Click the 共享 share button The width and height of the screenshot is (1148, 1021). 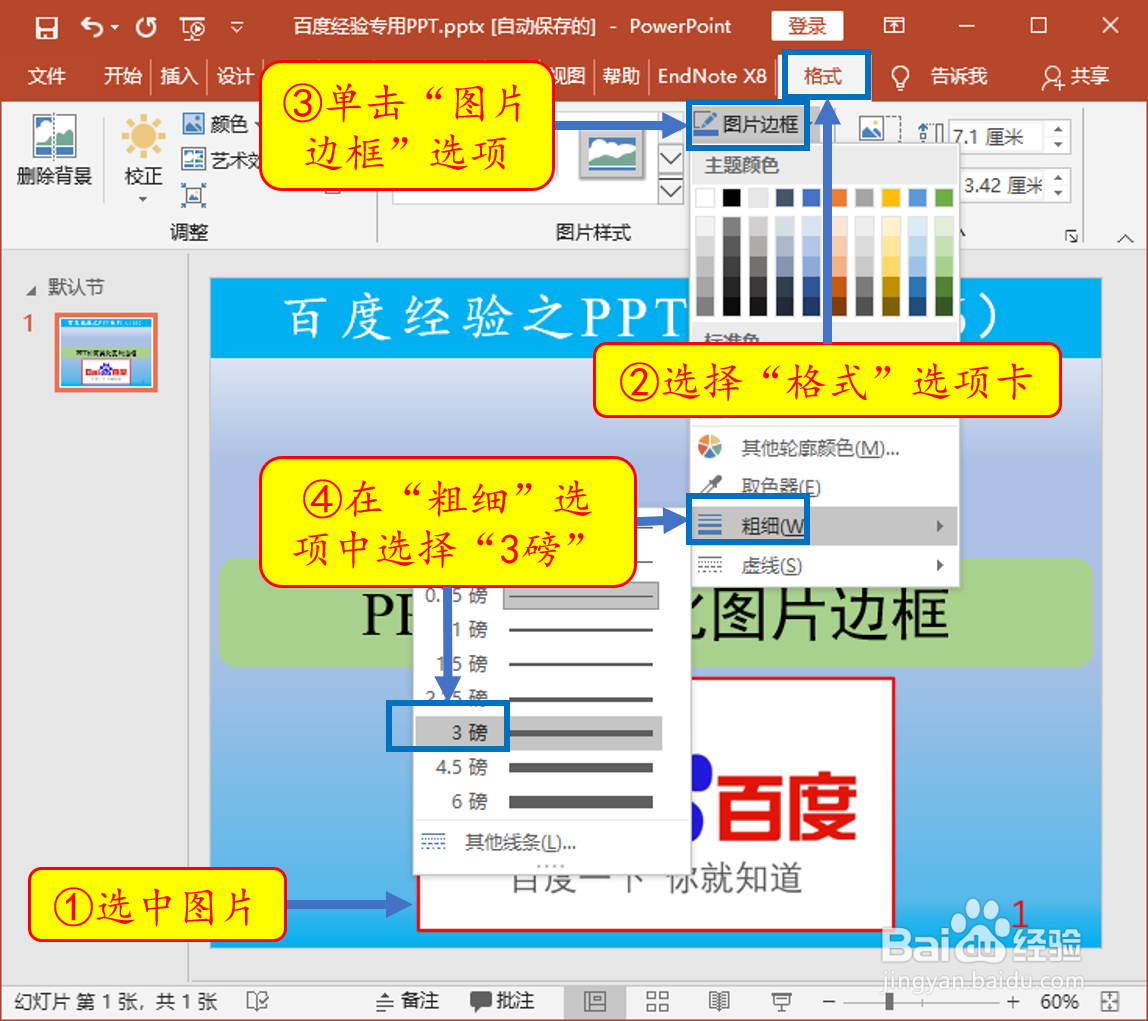pos(1075,76)
